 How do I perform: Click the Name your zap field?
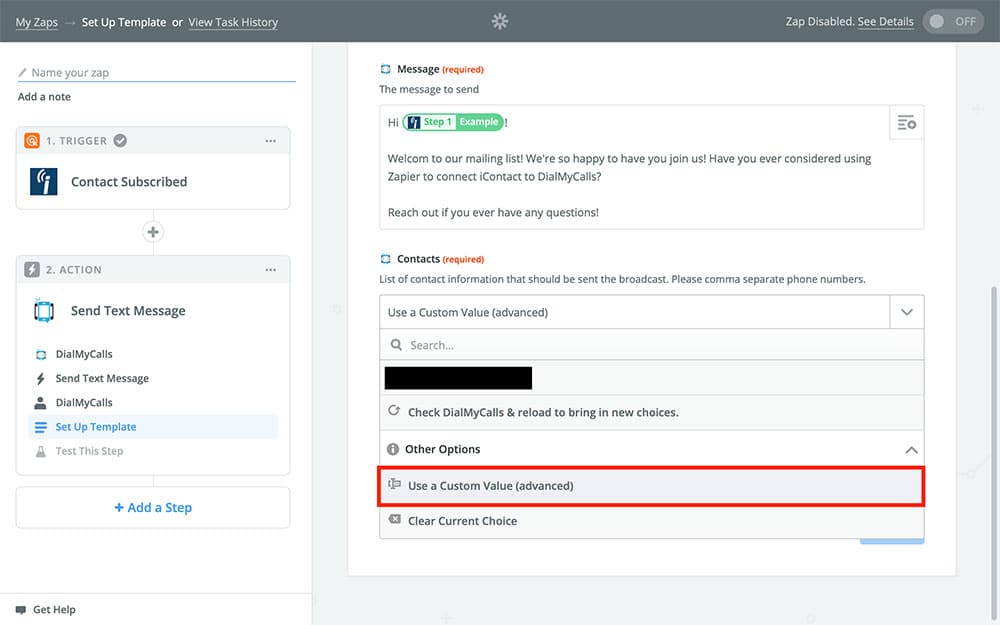pyautogui.click(x=160, y=73)
